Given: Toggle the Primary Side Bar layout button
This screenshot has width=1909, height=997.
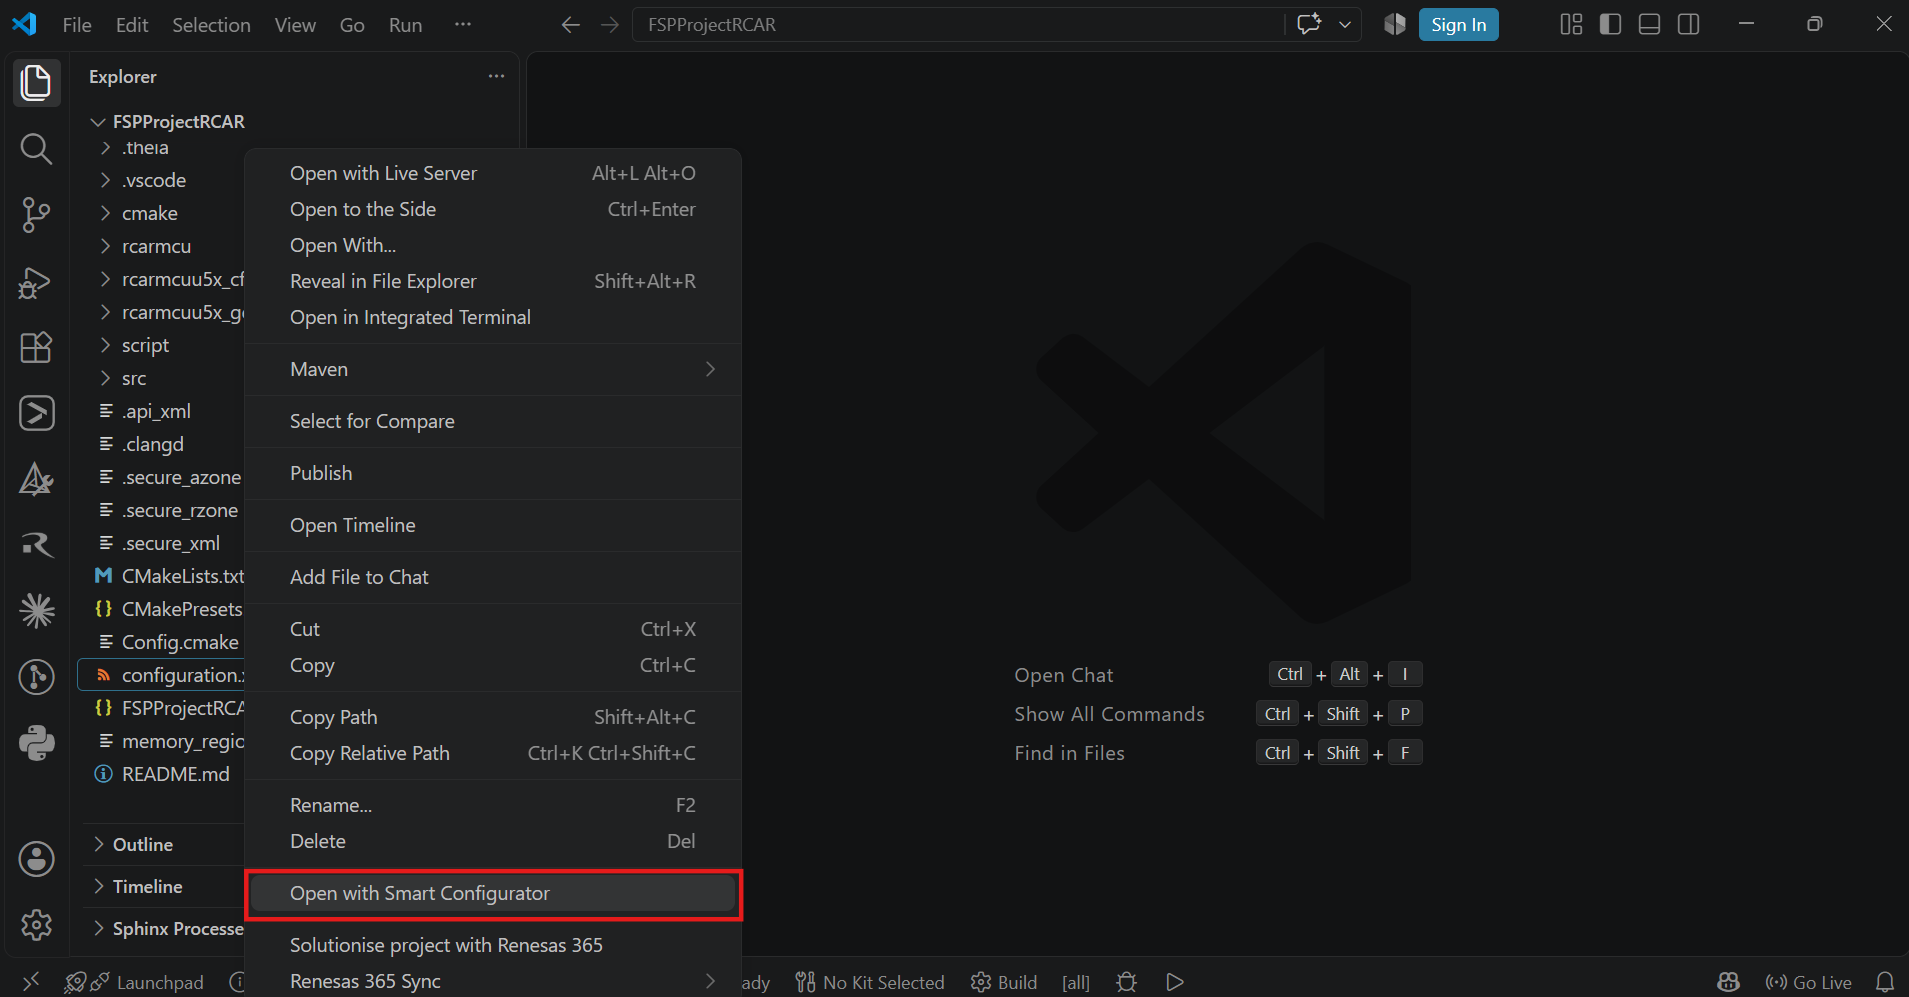Looking at the screenshot, I should tap(1610, 25).
